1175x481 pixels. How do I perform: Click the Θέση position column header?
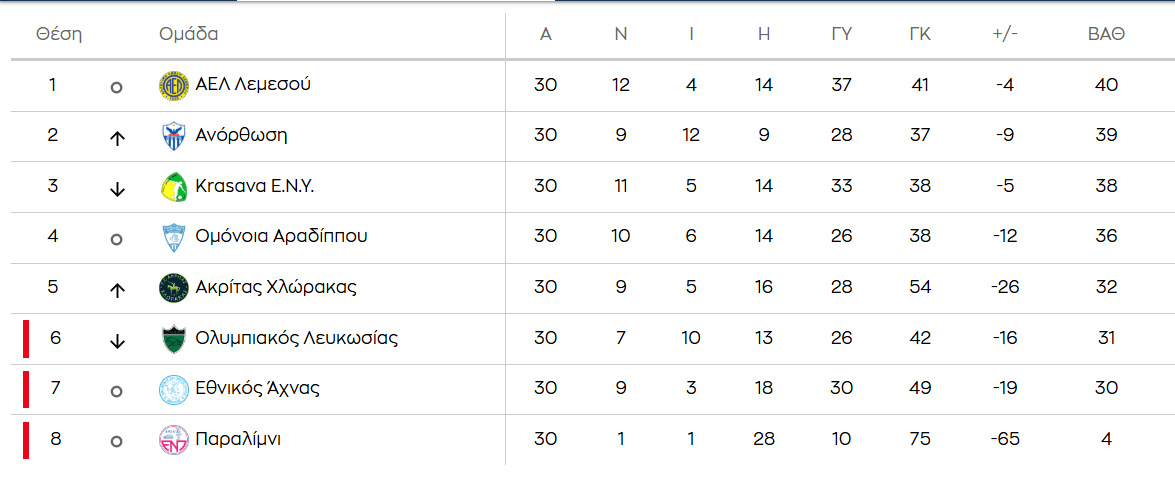[59, 34]
